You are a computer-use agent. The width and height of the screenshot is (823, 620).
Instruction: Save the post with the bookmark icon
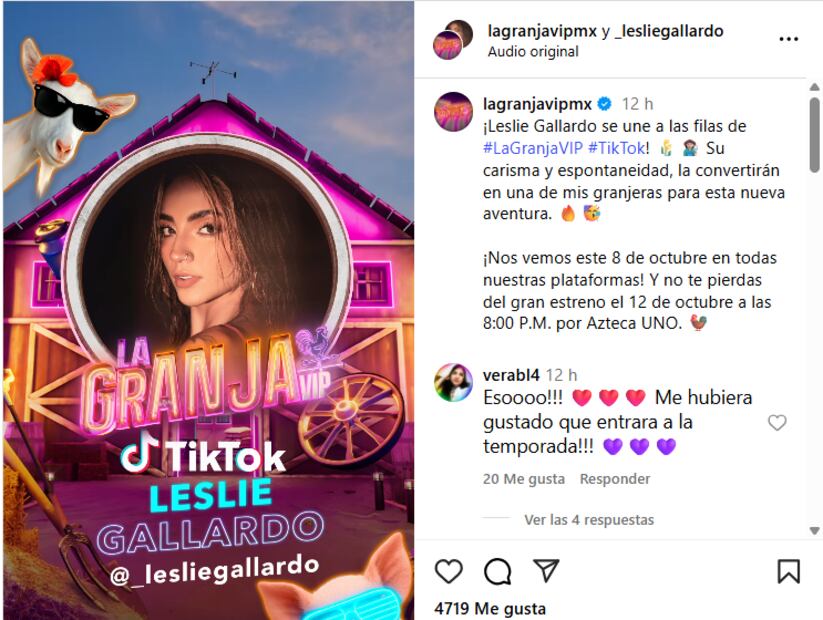pyautogui.click(x=788, y=571)
